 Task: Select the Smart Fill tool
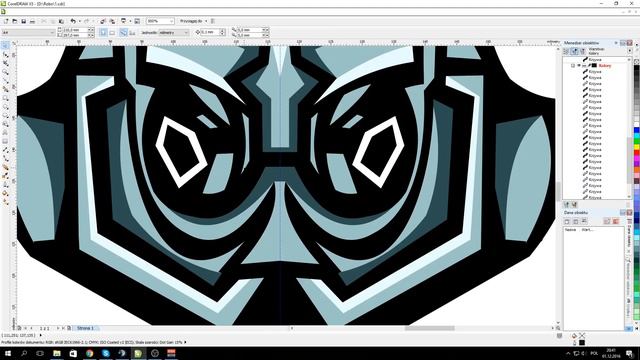tap(5, 89)
